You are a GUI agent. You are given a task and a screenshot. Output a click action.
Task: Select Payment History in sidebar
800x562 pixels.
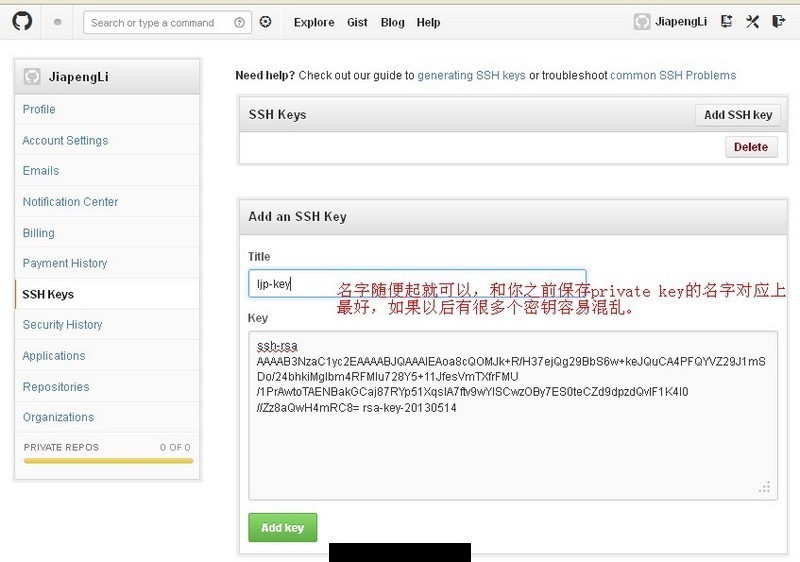click(x=107, y=263)
